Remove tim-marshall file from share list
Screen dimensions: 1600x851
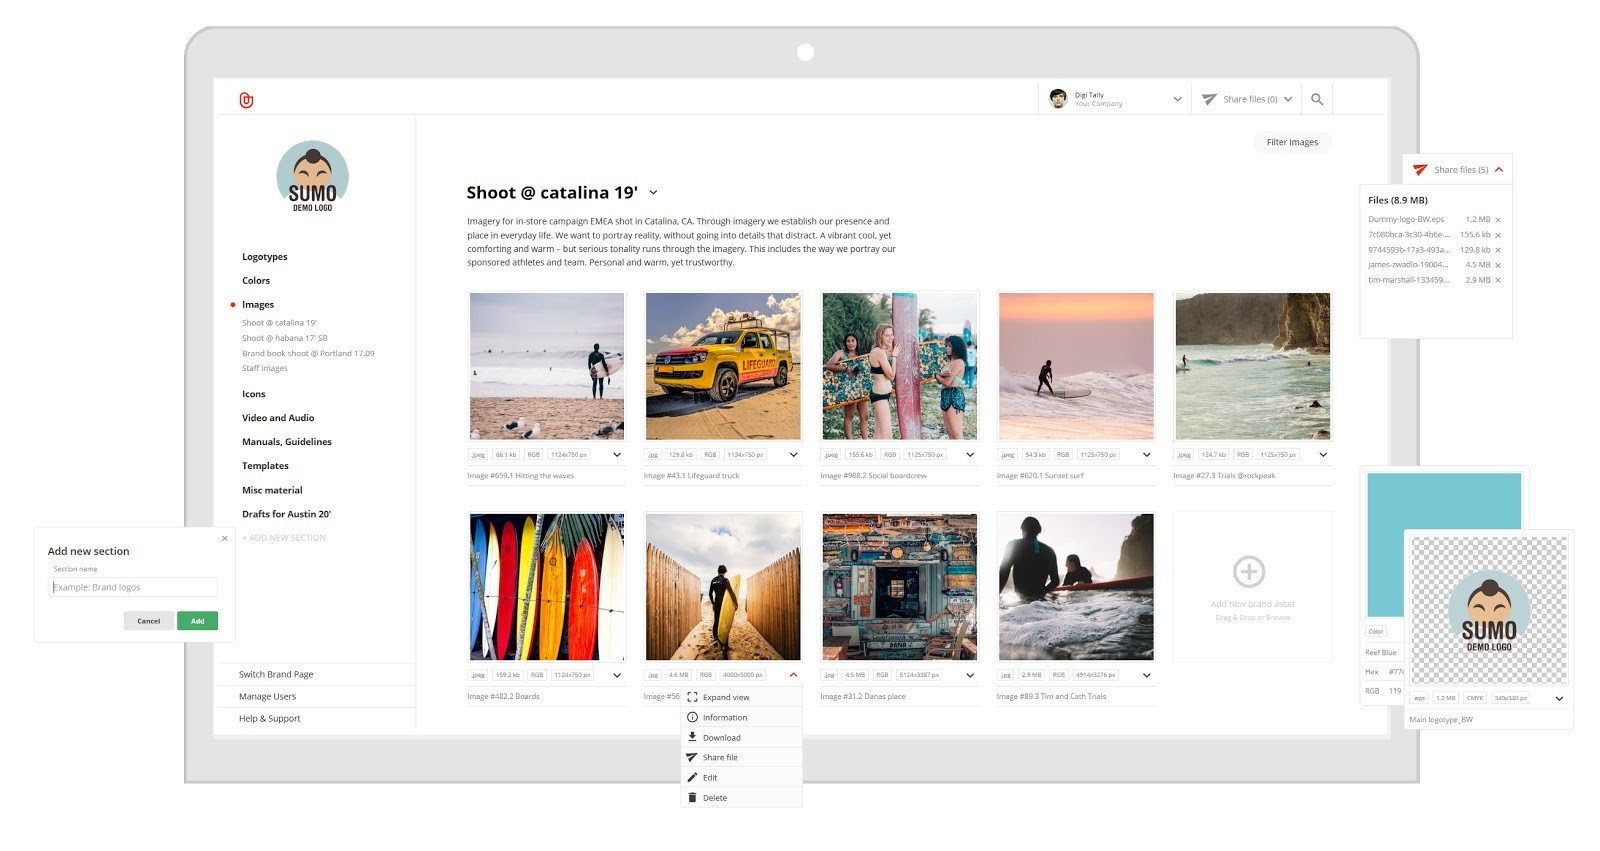(x=1498, y=280)
